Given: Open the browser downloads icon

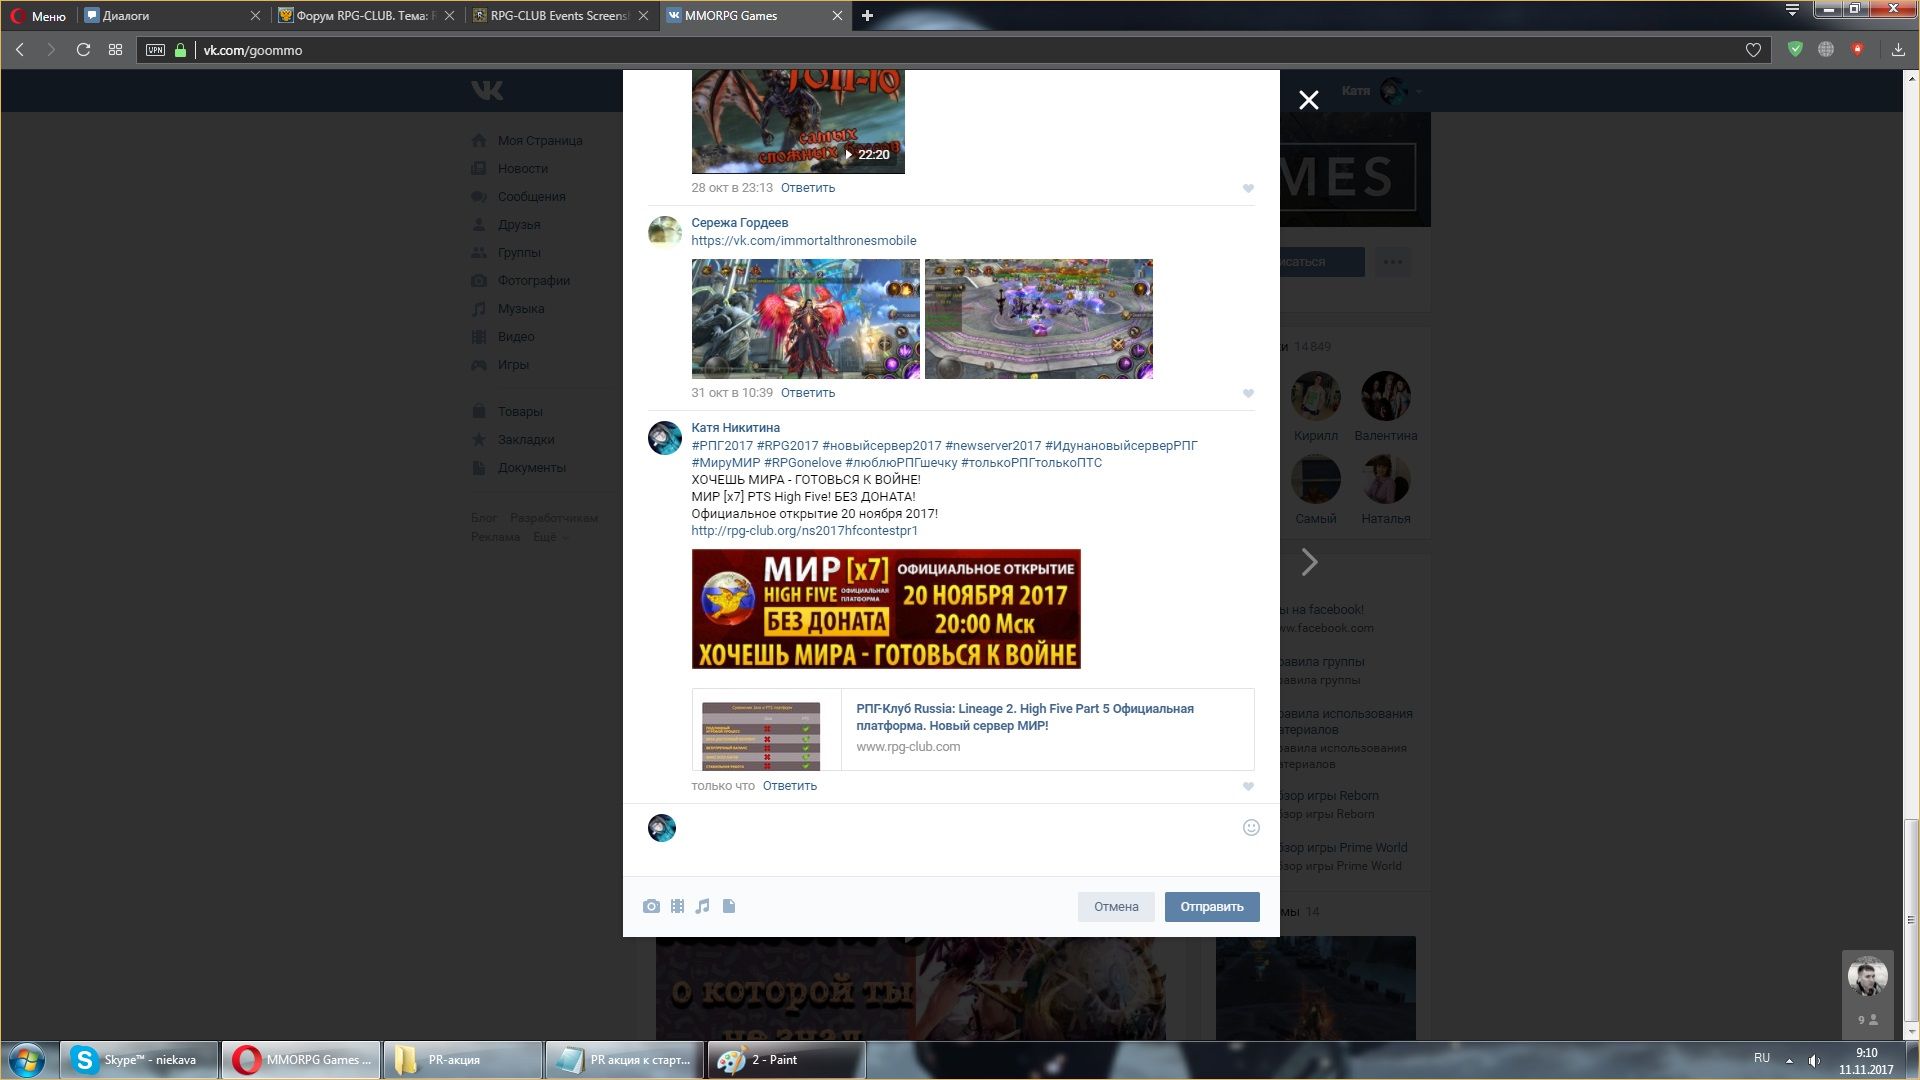Looking at the screenshot, I should 1898,50.
